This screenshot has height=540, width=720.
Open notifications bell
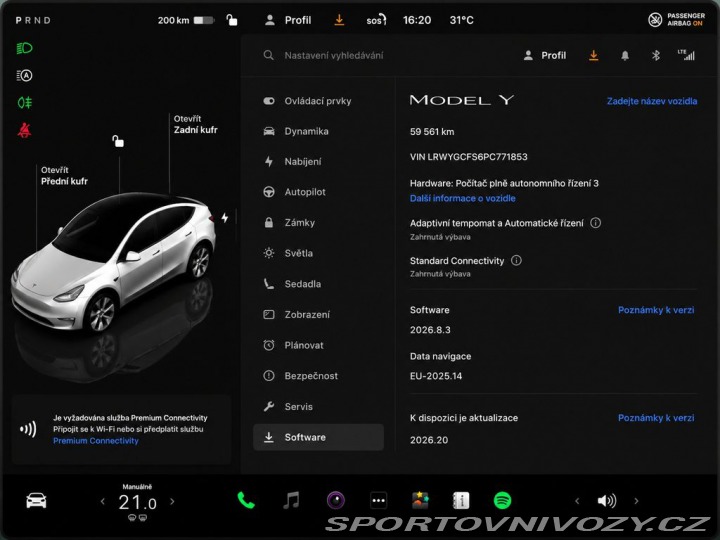(x=624, y=56)
